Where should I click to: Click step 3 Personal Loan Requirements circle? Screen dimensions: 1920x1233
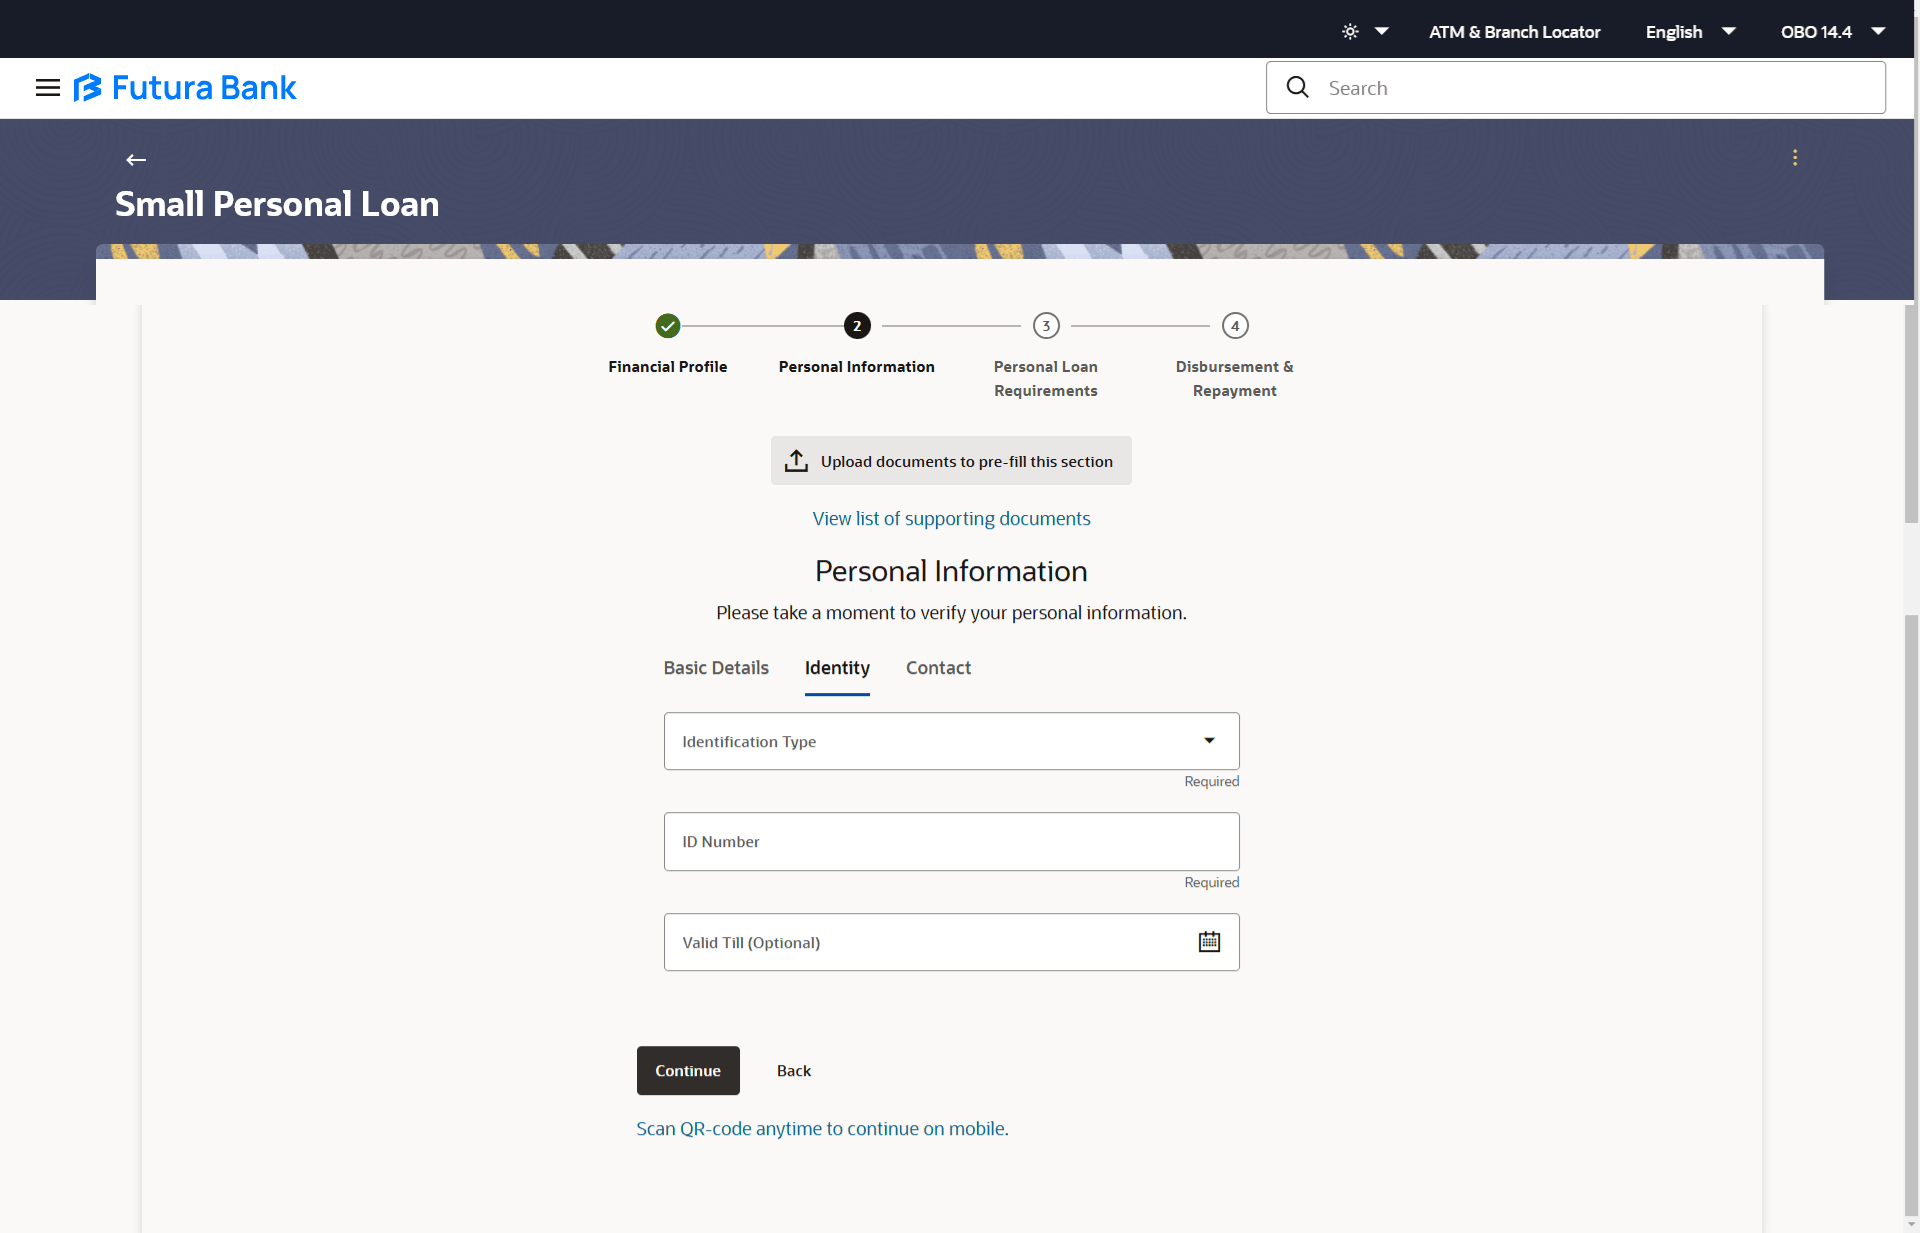click(x=1046, y=326)
